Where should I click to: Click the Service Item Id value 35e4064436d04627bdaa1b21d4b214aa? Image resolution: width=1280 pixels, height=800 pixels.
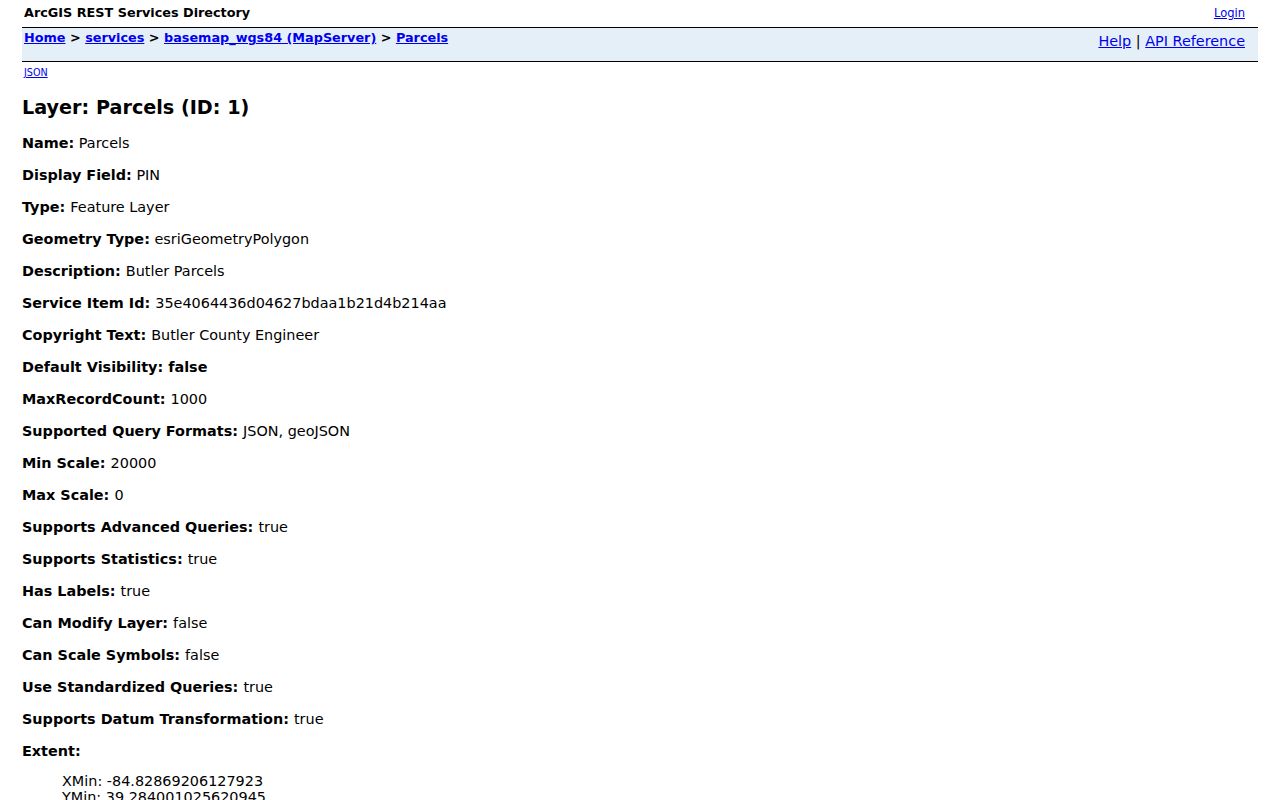(x=300, y=303)
